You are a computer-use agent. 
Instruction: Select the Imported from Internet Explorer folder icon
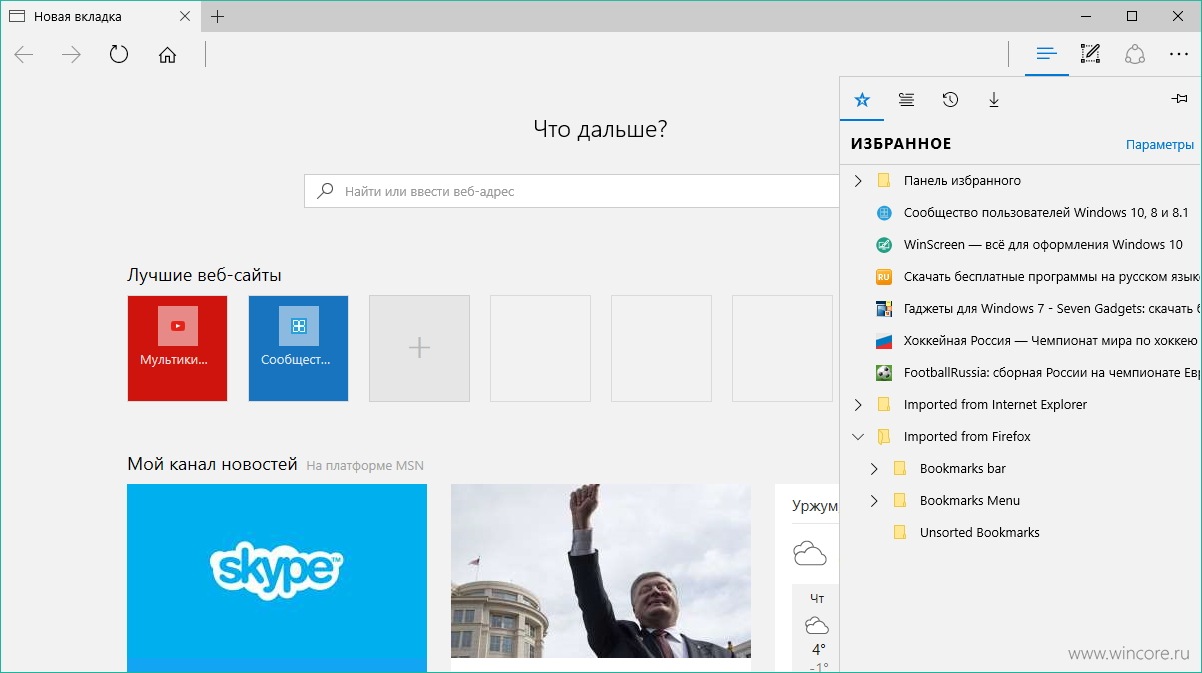(883, 405)
